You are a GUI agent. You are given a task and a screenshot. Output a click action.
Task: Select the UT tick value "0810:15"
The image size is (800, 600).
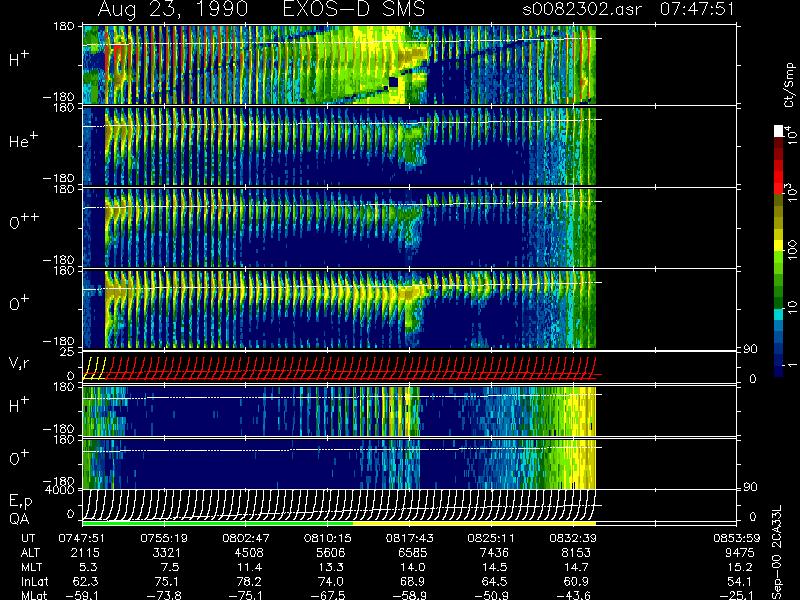[328, 538]
